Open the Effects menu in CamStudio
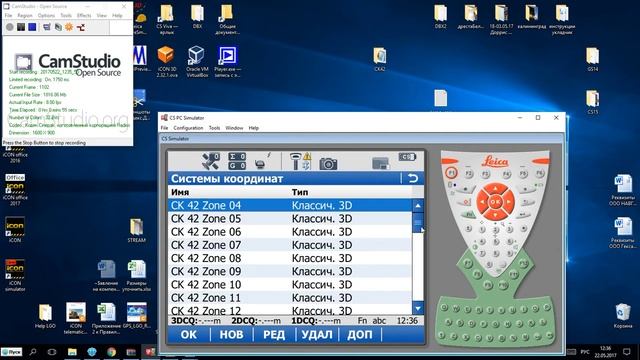640x360 pixels. (84, 16)
